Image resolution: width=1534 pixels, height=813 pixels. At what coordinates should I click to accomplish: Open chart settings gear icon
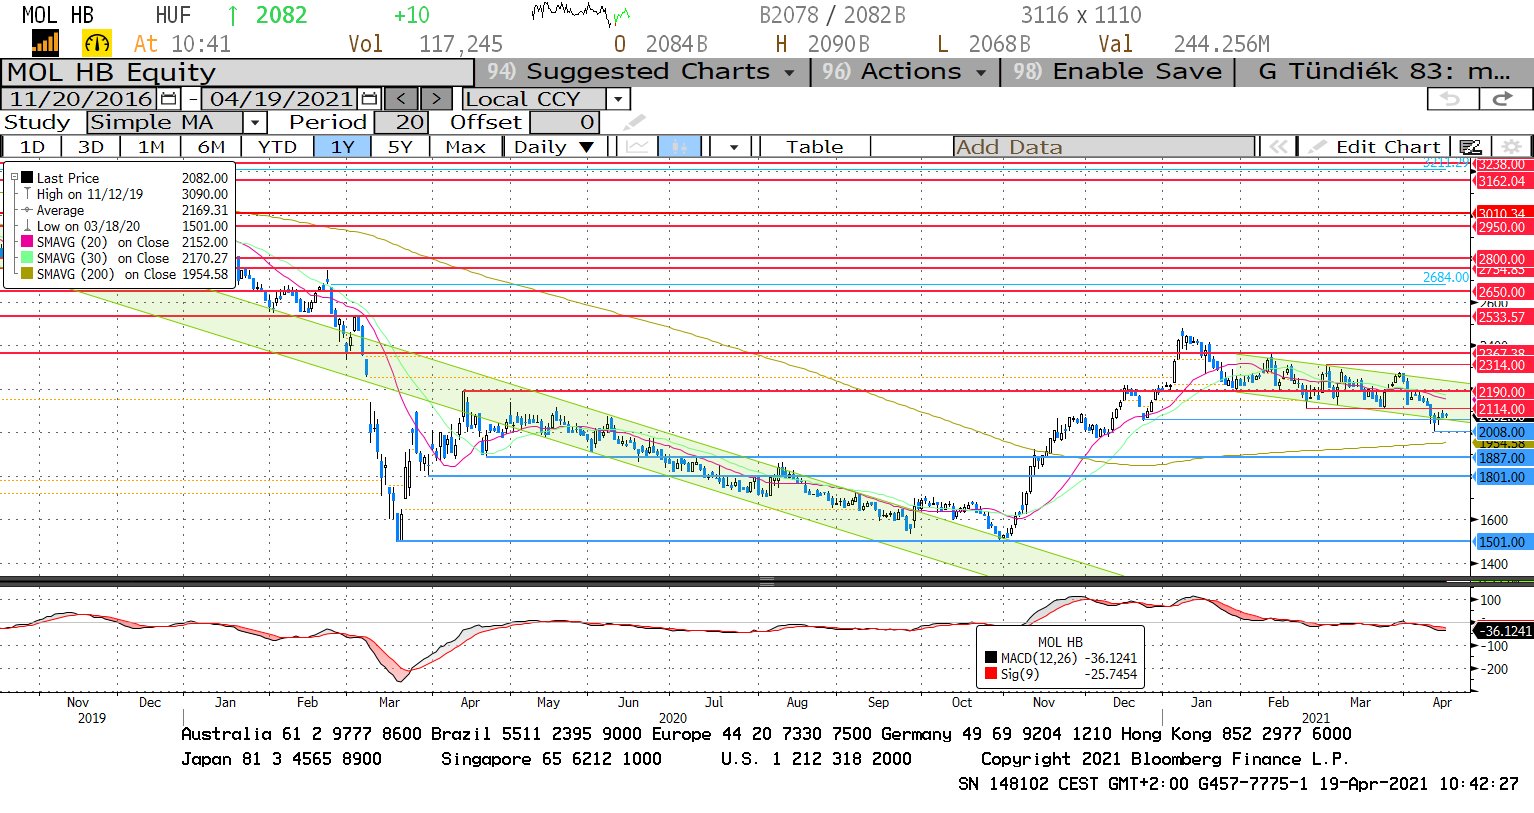click(1511, 147)
